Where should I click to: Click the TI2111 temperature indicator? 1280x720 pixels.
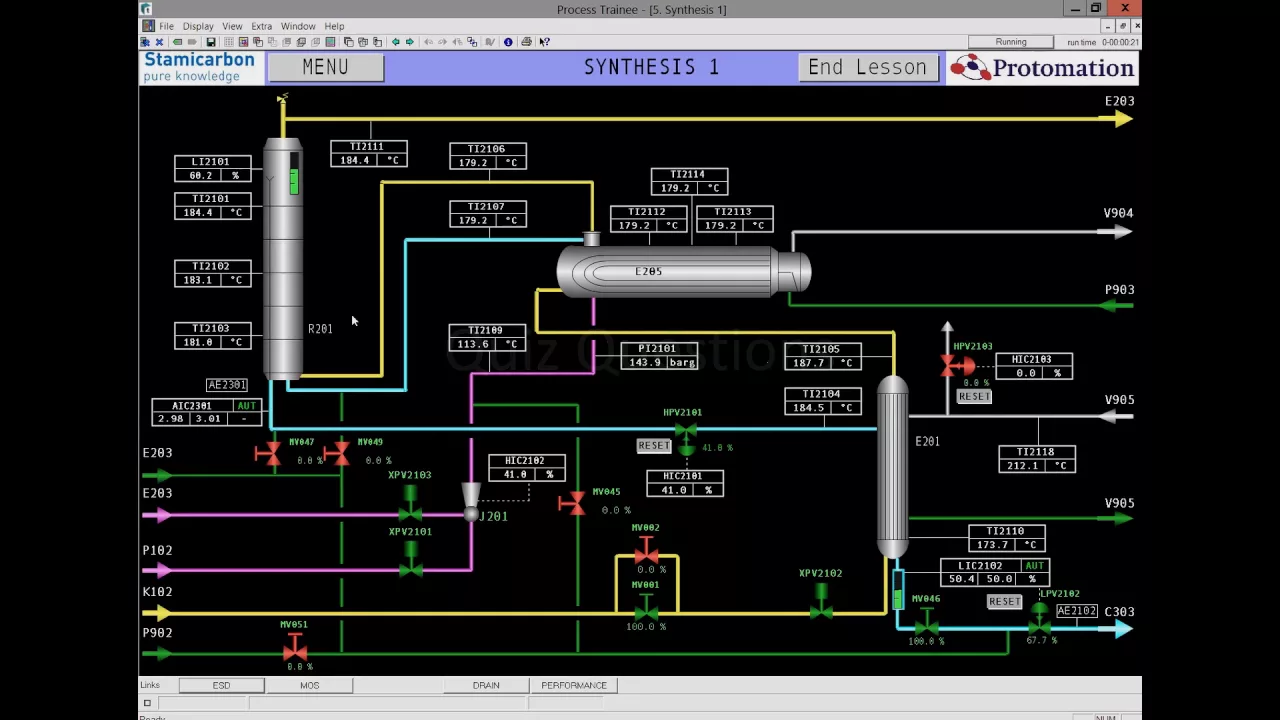click(369, 153)
